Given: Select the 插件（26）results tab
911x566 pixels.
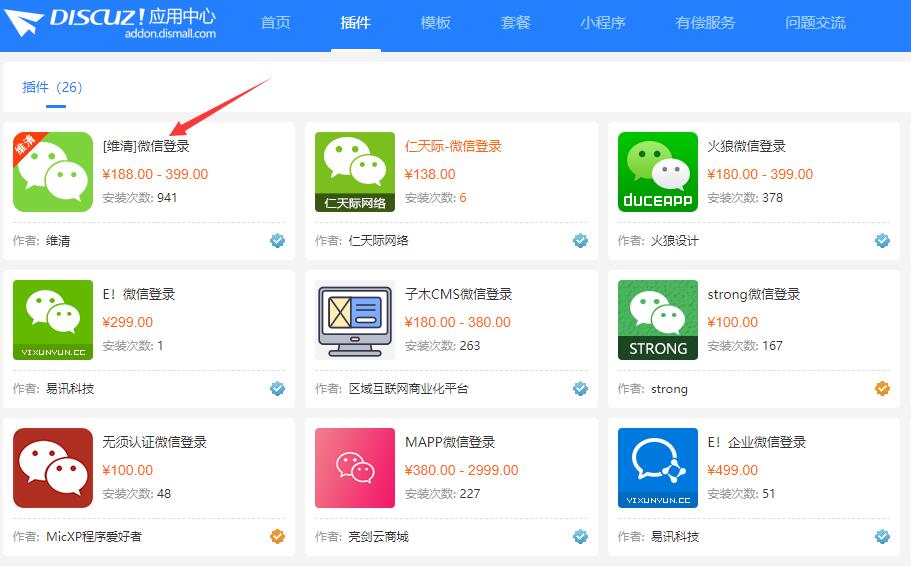Looking at the screenshot, I should [x=53, y=87].
